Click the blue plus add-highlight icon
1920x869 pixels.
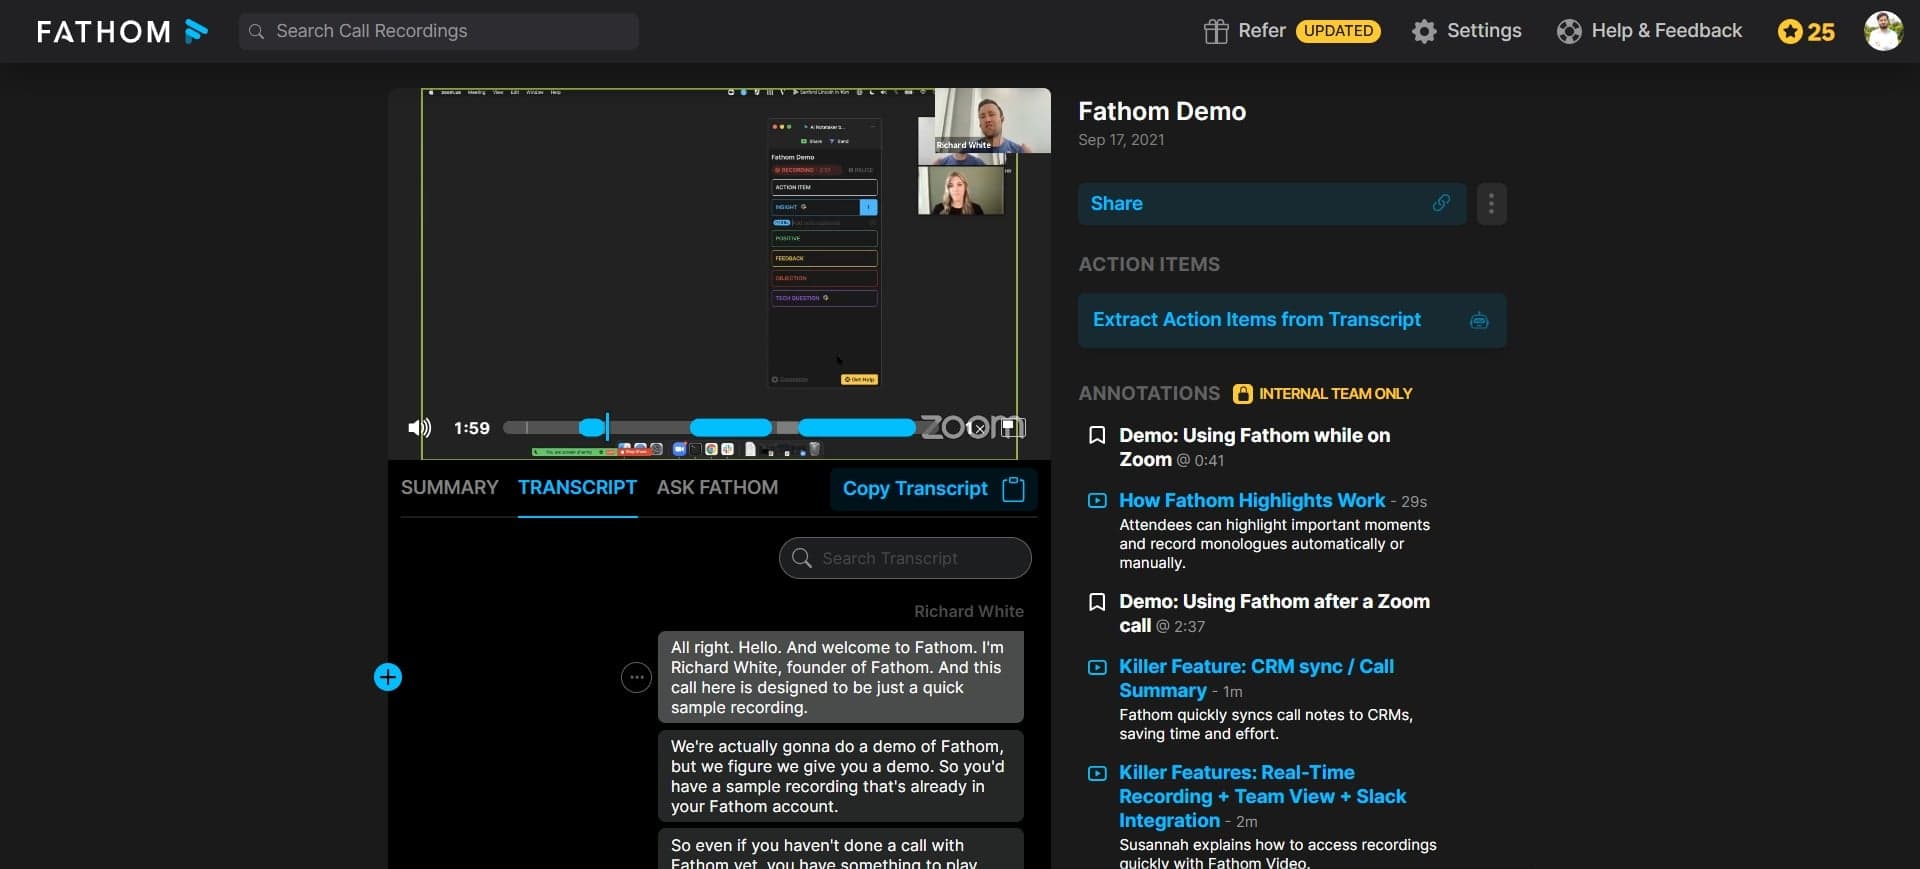[388, 677]
